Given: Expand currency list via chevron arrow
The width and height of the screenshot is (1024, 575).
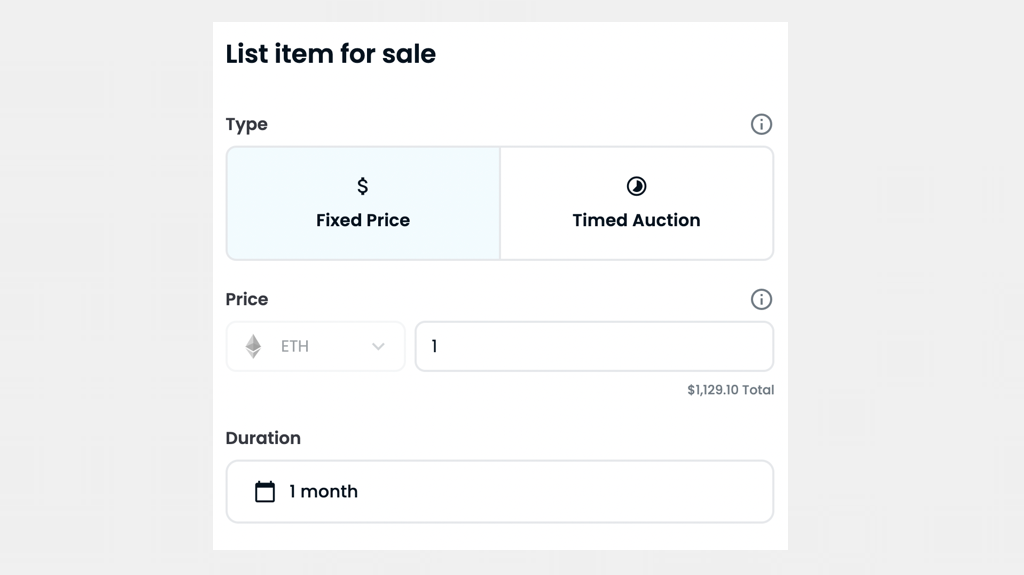Looking at the screenshot, I should 378,346.
